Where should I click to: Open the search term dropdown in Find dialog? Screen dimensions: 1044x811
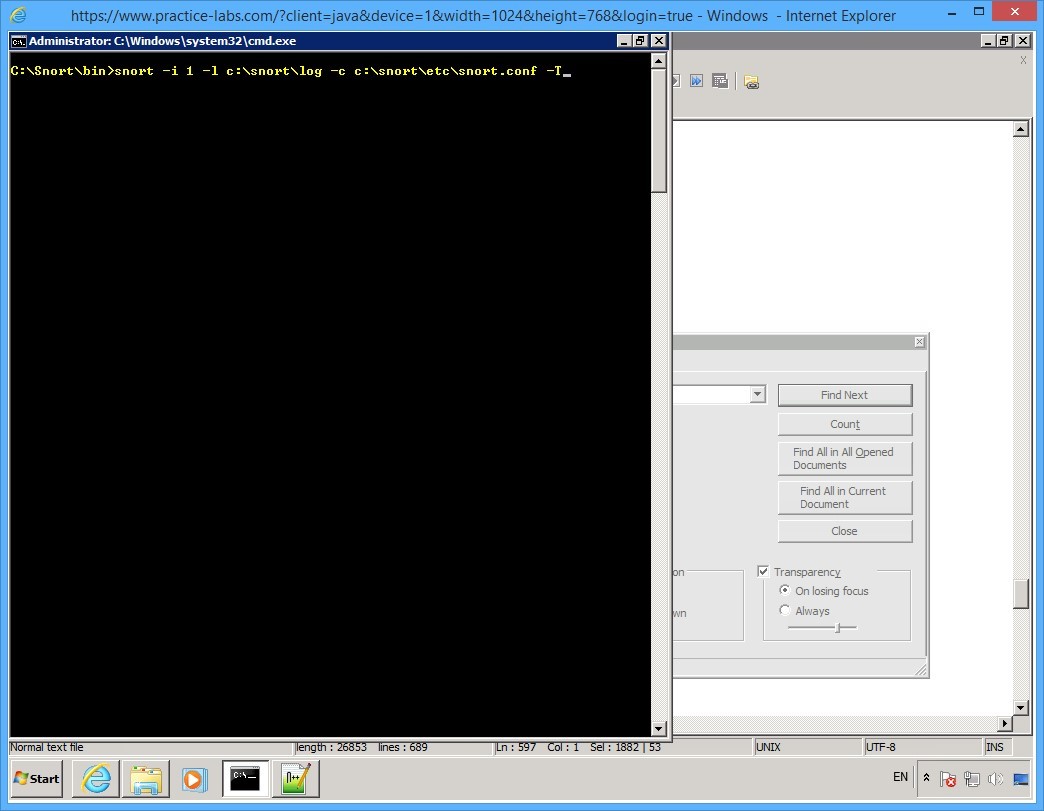click(x=757, y=394)
